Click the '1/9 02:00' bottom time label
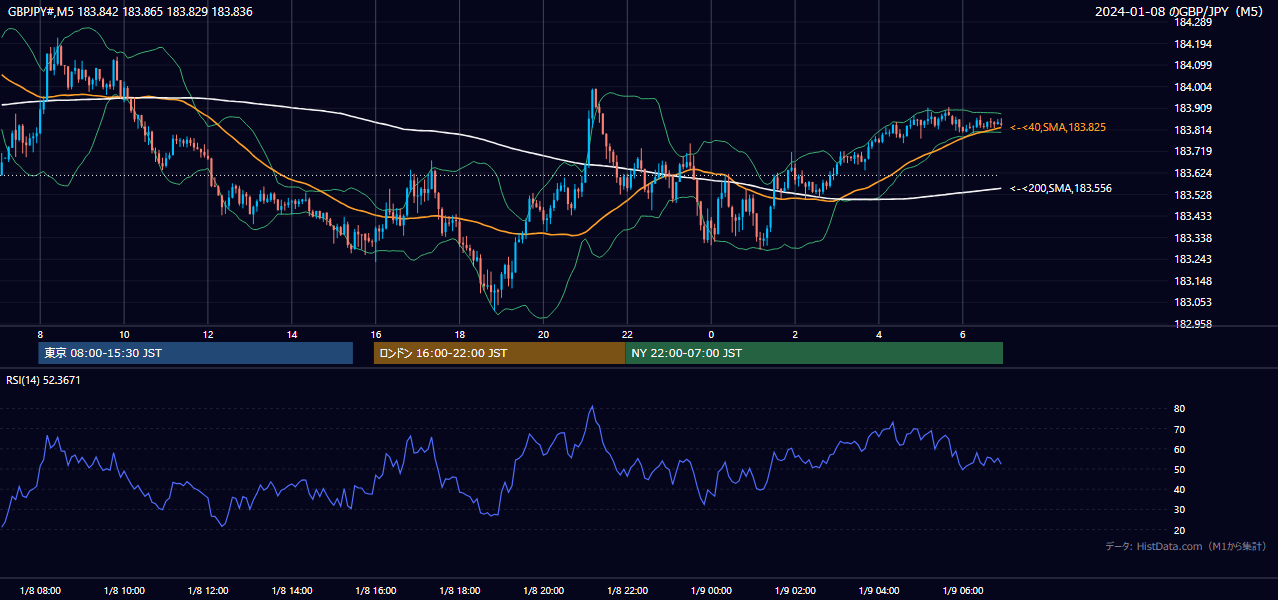Image resolution: width=1278 pixels, height=600 pixels. click(795, 590)
